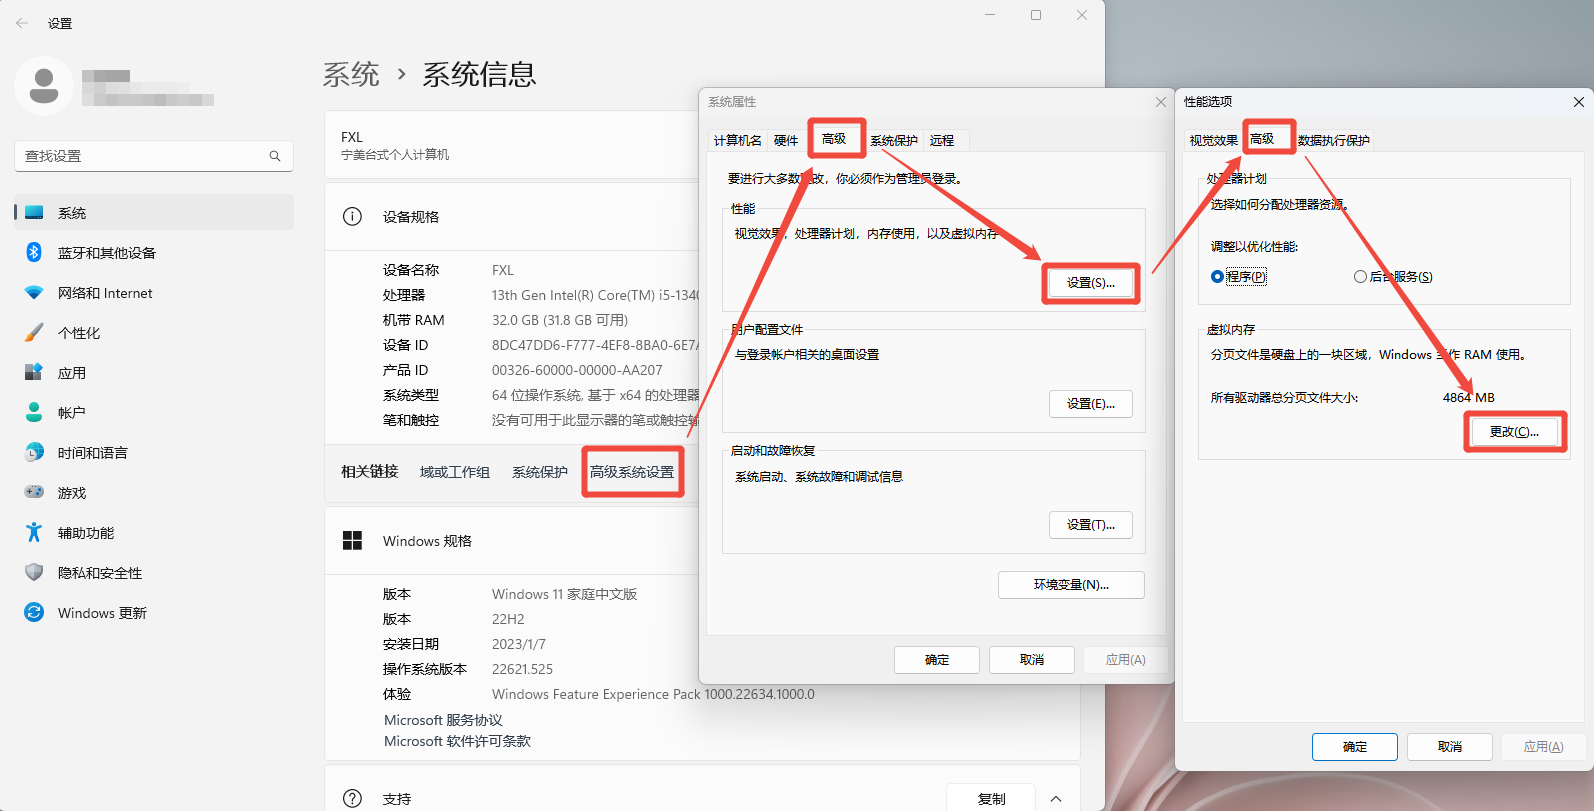
Task: Click the 查找设置 search field
Action: click(145, 156)
